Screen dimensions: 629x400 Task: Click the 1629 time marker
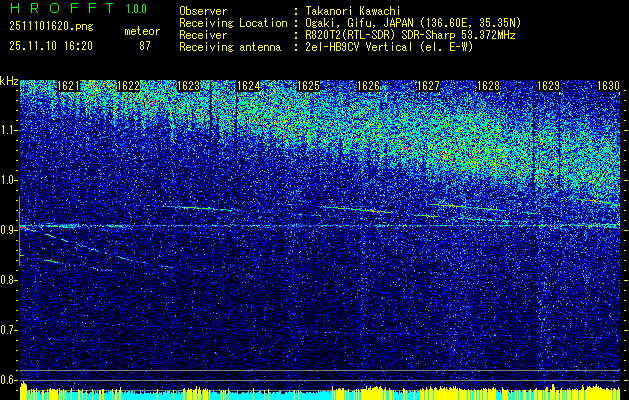(548, 86)
